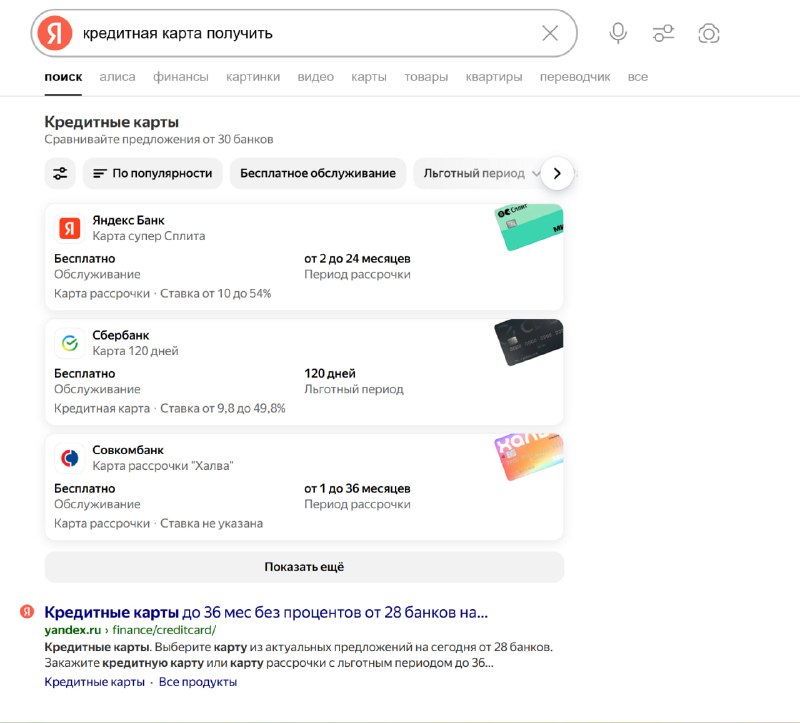Image resolution: width=800 pixels, height=723 pixels.
Task: Click 'Ставка от 10 до 54%' text
Action: (216, 294)
